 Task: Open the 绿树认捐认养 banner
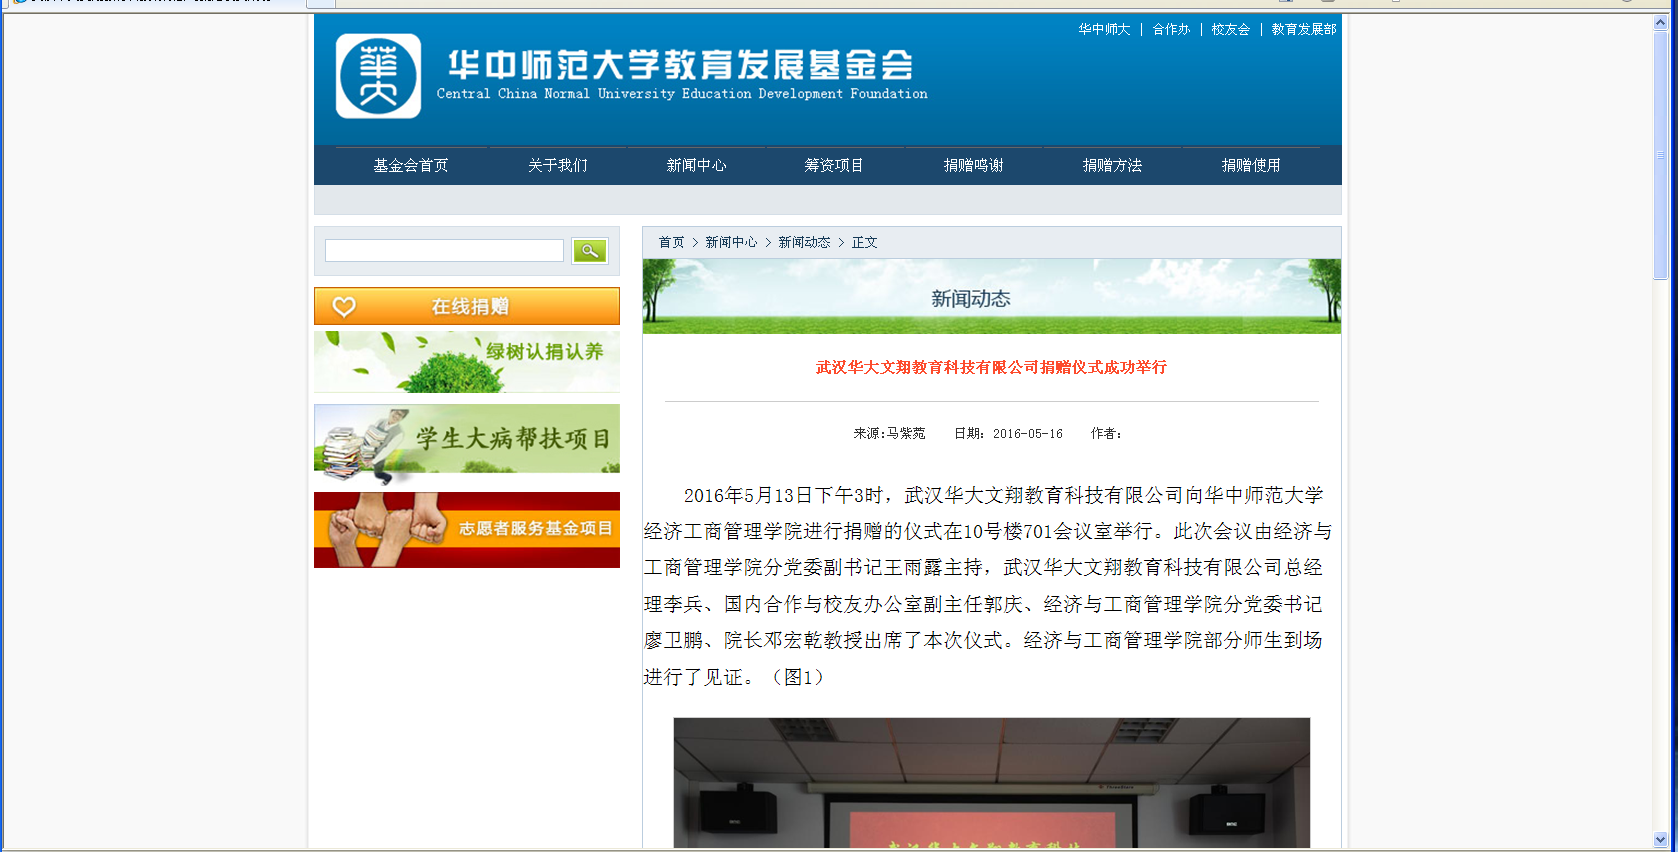[x=467, y=362]
